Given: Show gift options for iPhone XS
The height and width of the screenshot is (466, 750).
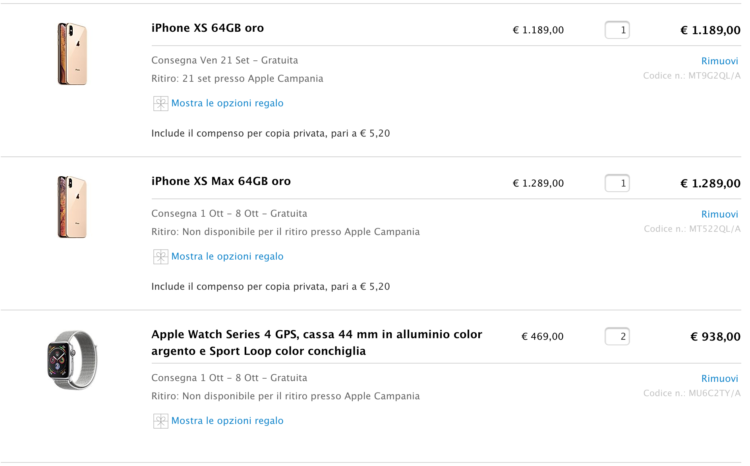Looking at the screenshot, I should click(227, 103).
